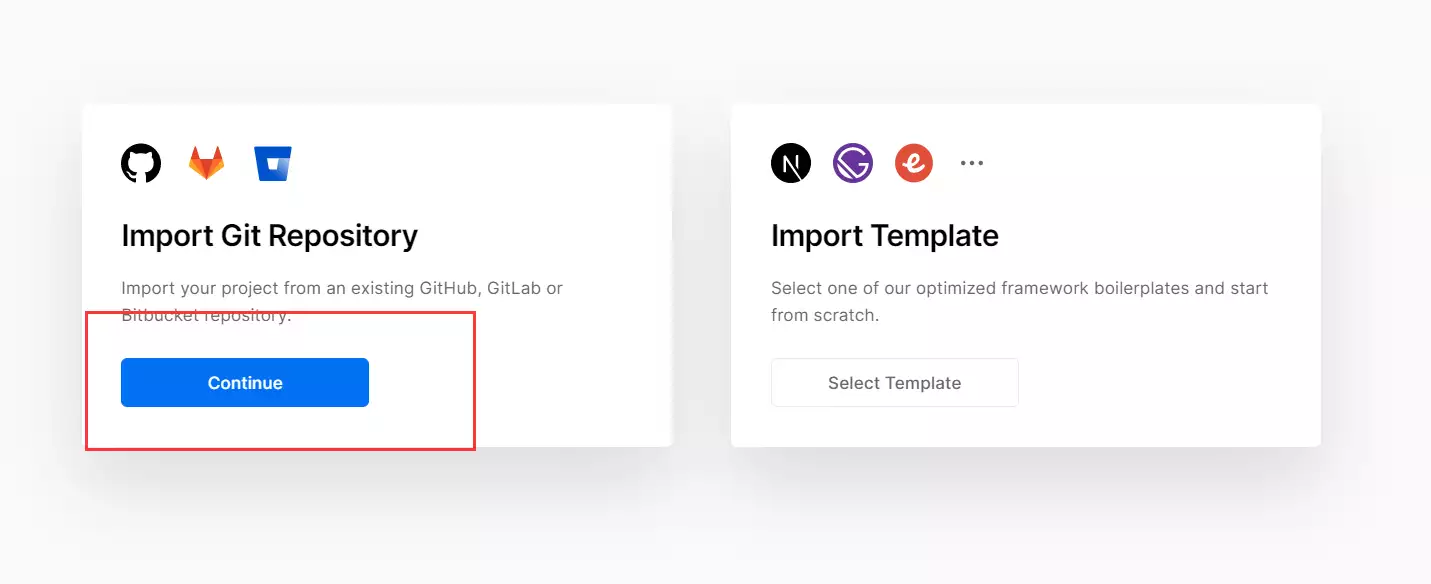Click the Import Template heading
The width and height of the screenshot is (1431, 584).
pyautogui.click(x=885, y=236)
